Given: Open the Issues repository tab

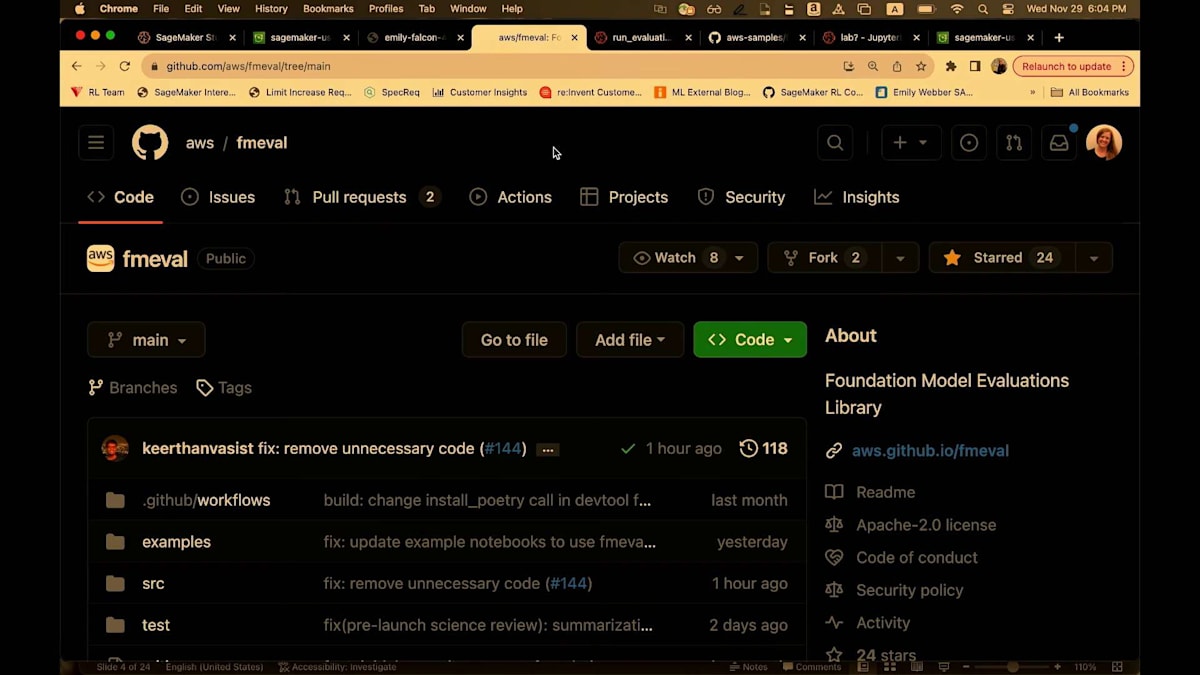Looking at the screenshot, I should [x=218, y=197].
